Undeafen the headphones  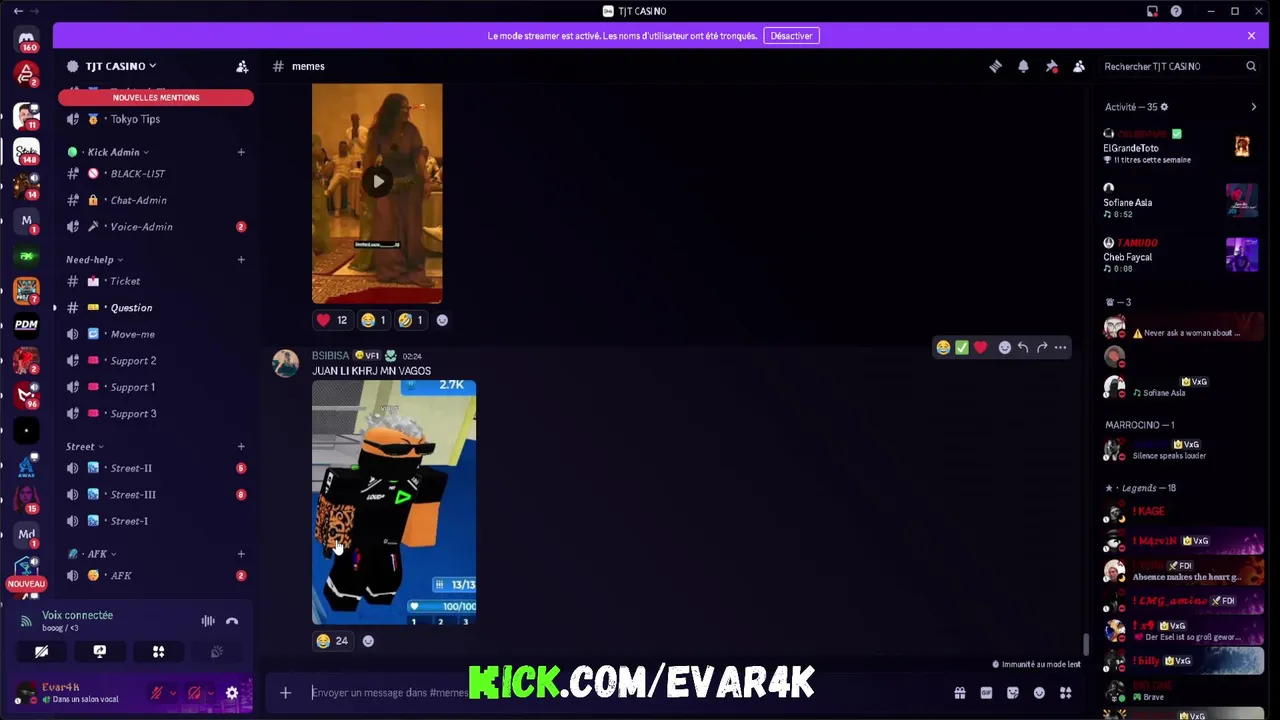point(194,693)
